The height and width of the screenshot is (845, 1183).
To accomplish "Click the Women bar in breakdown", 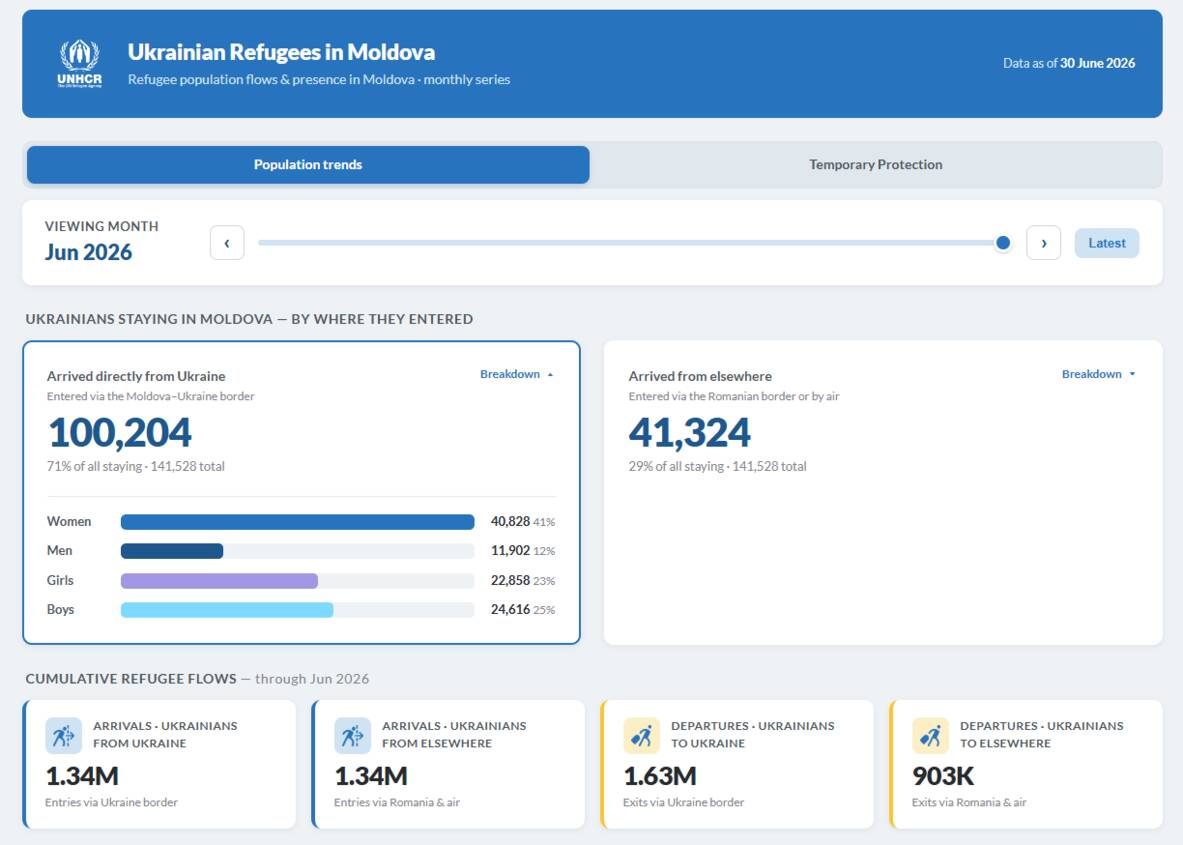I will click(x=297, y=522).
